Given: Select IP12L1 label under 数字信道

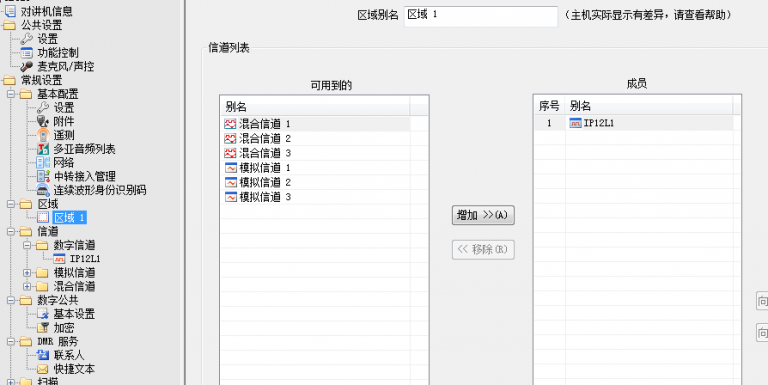Looking at the screenshot, I should point(85,259).
